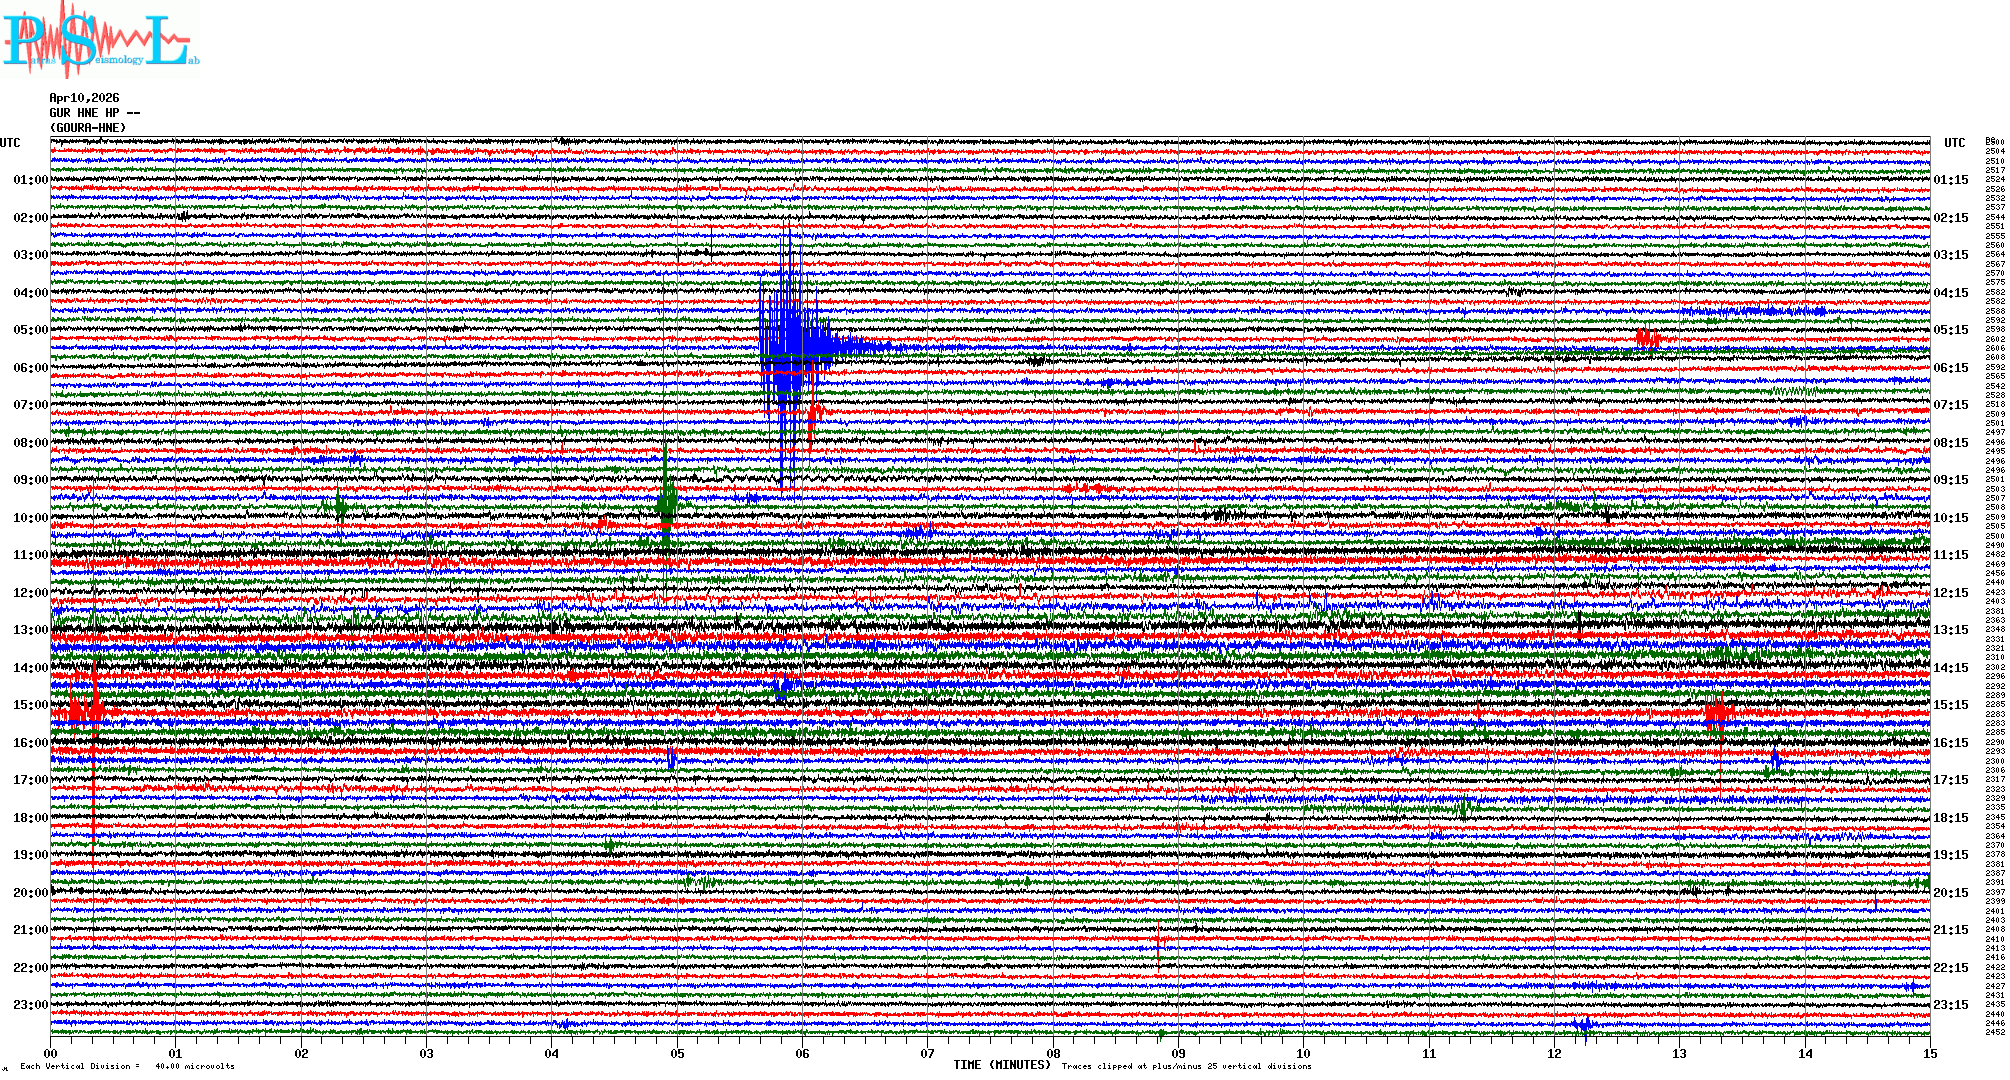Click the Apr10,2026 date label

coord(84,98)
